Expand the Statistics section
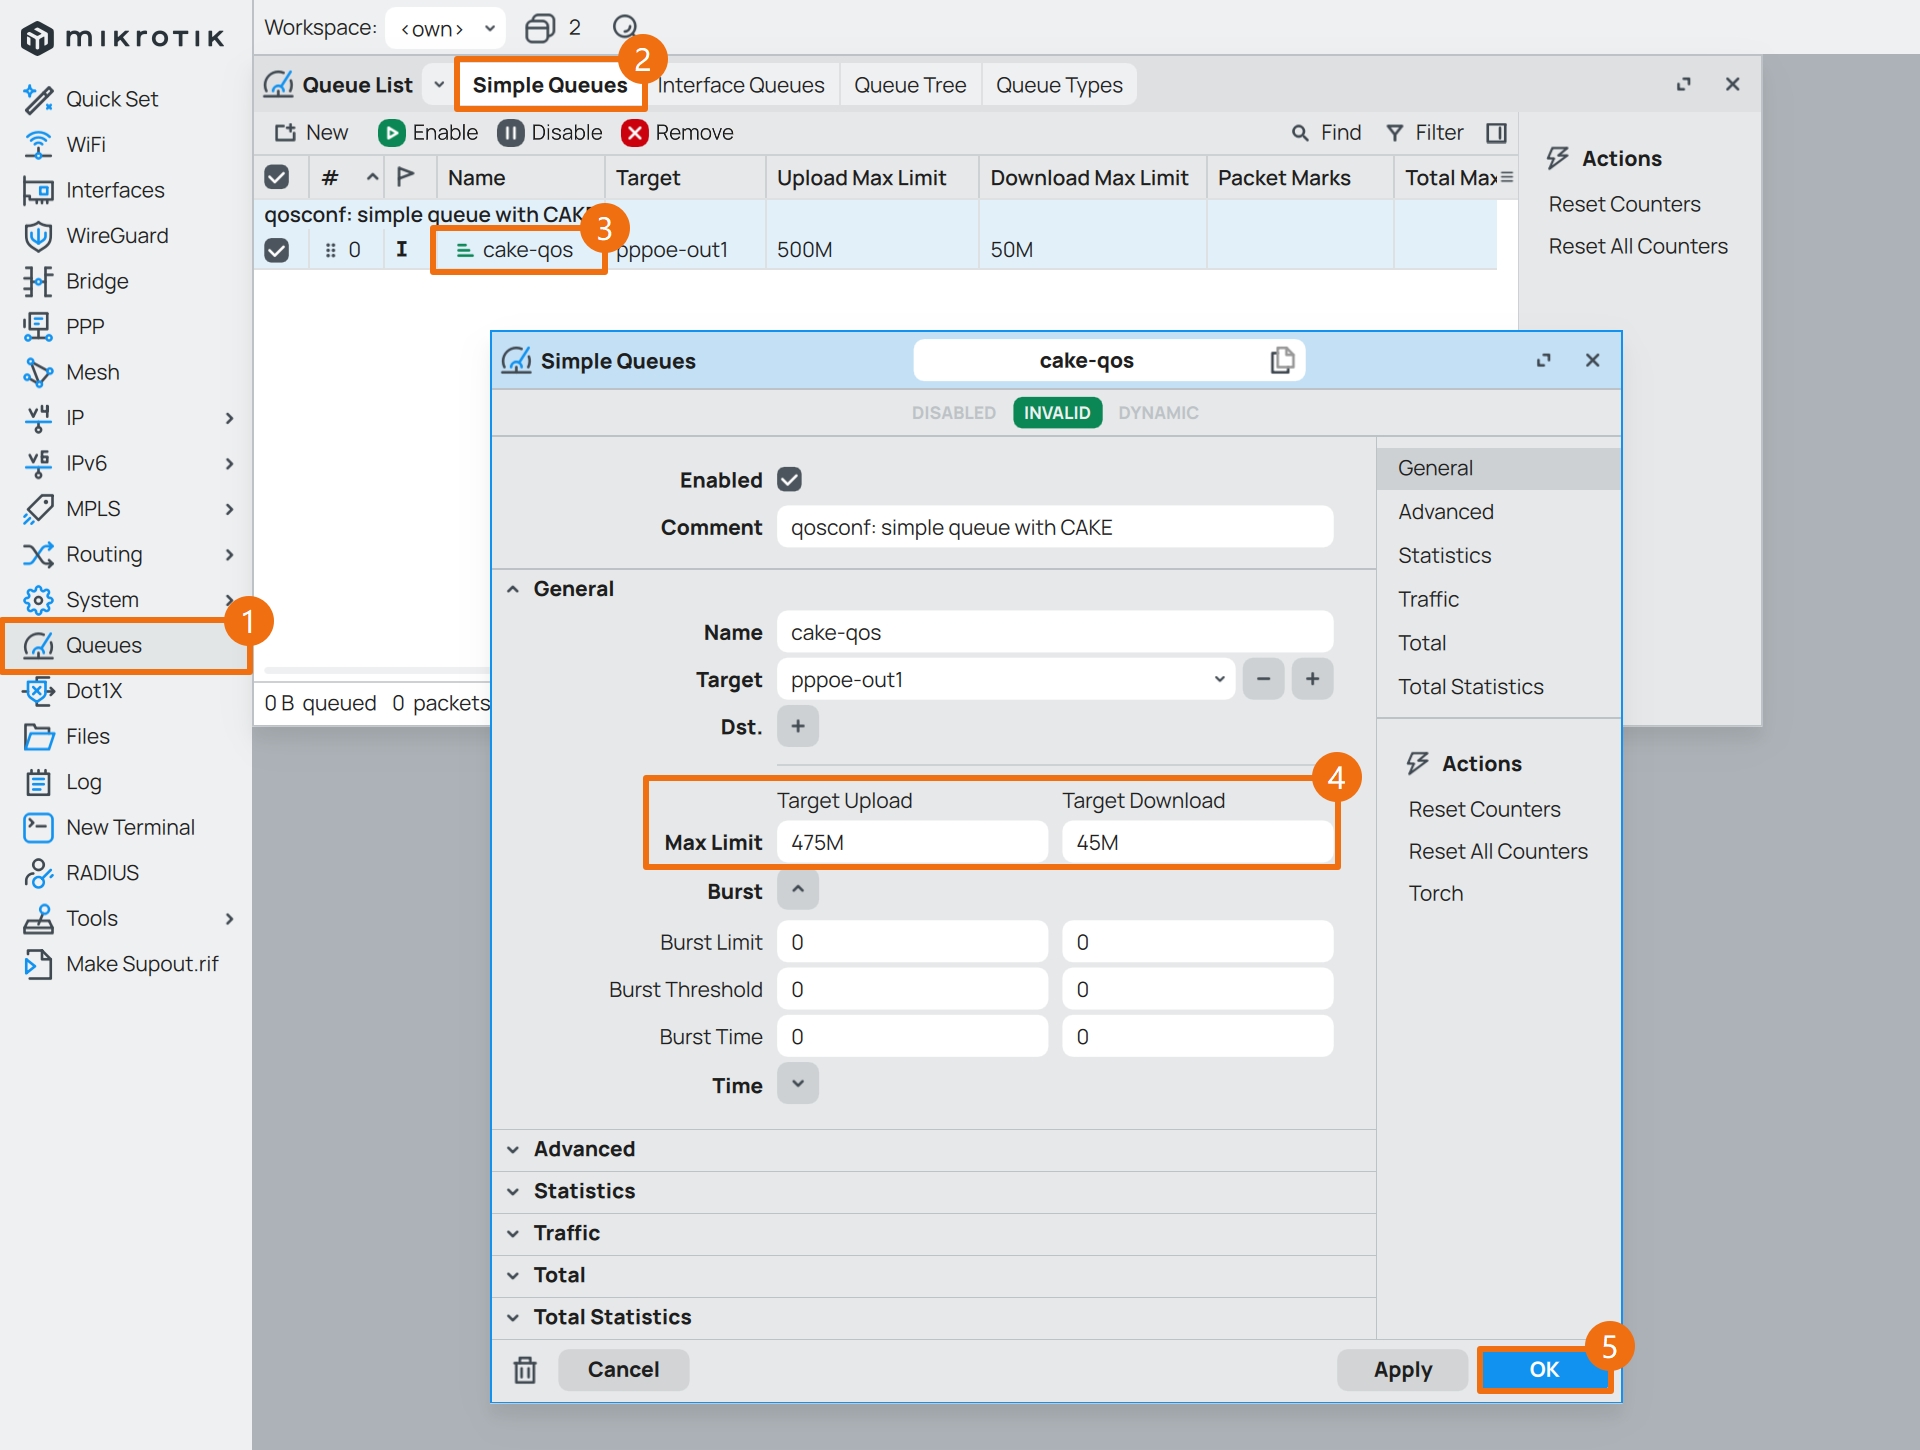 pyautogui.click(x=584, y=1191)
